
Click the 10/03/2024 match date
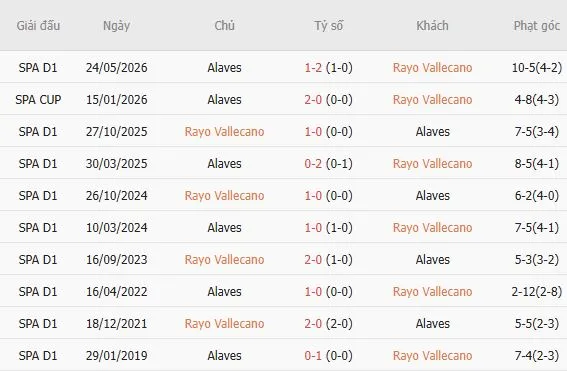coord(116,227)
